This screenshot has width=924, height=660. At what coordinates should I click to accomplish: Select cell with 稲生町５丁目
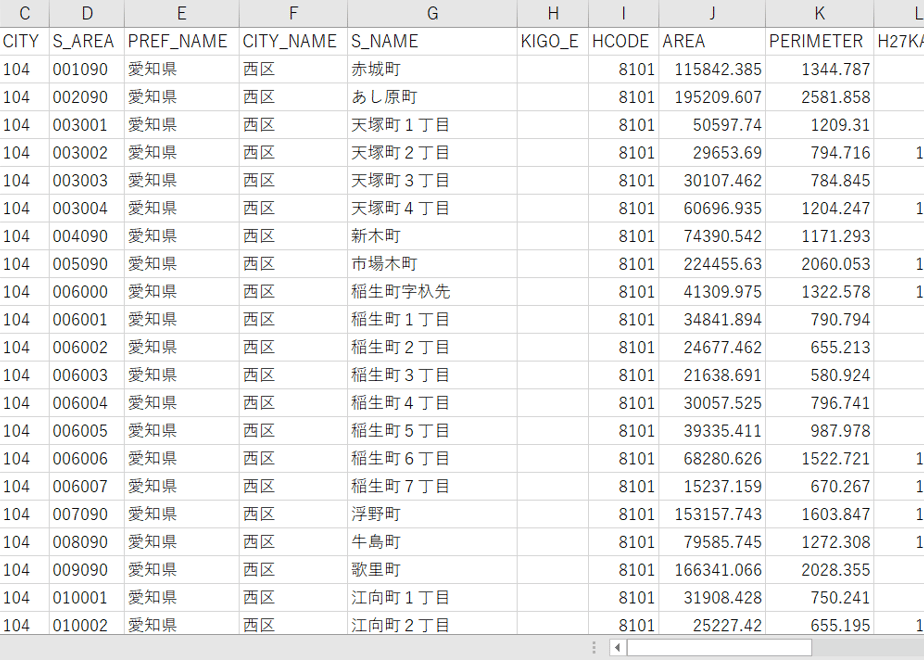[433, 431]
